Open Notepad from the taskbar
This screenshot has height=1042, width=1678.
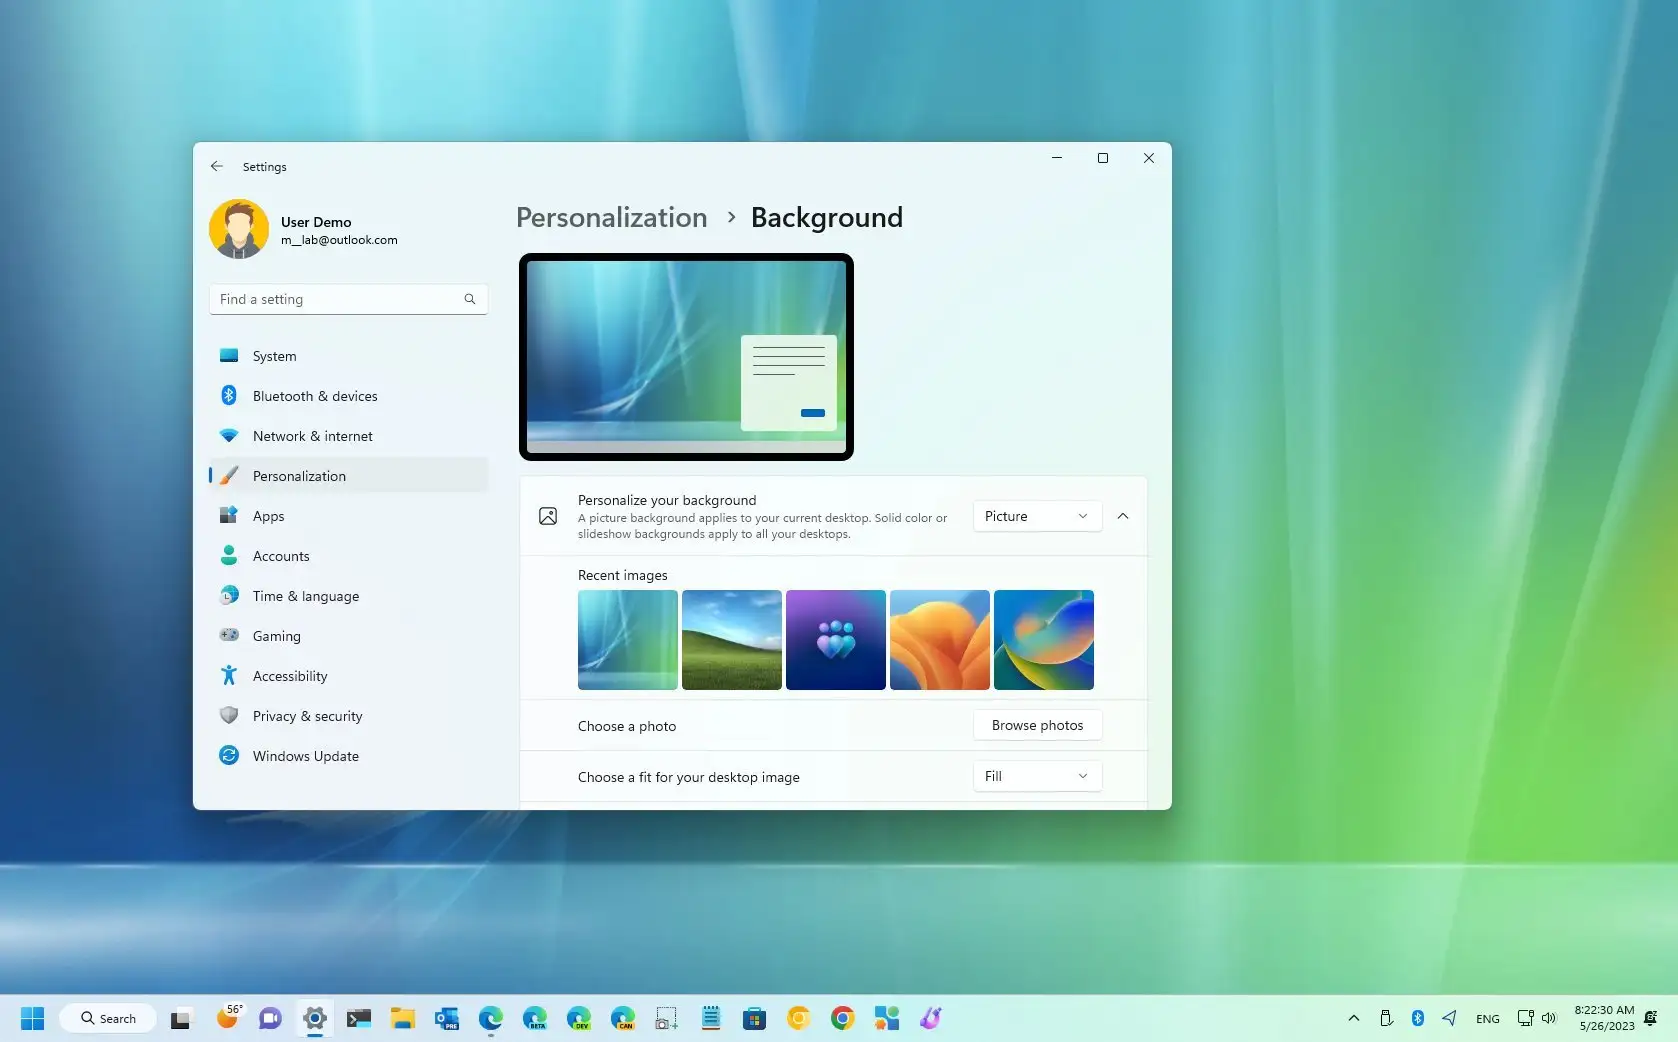tap(710, 1019)
